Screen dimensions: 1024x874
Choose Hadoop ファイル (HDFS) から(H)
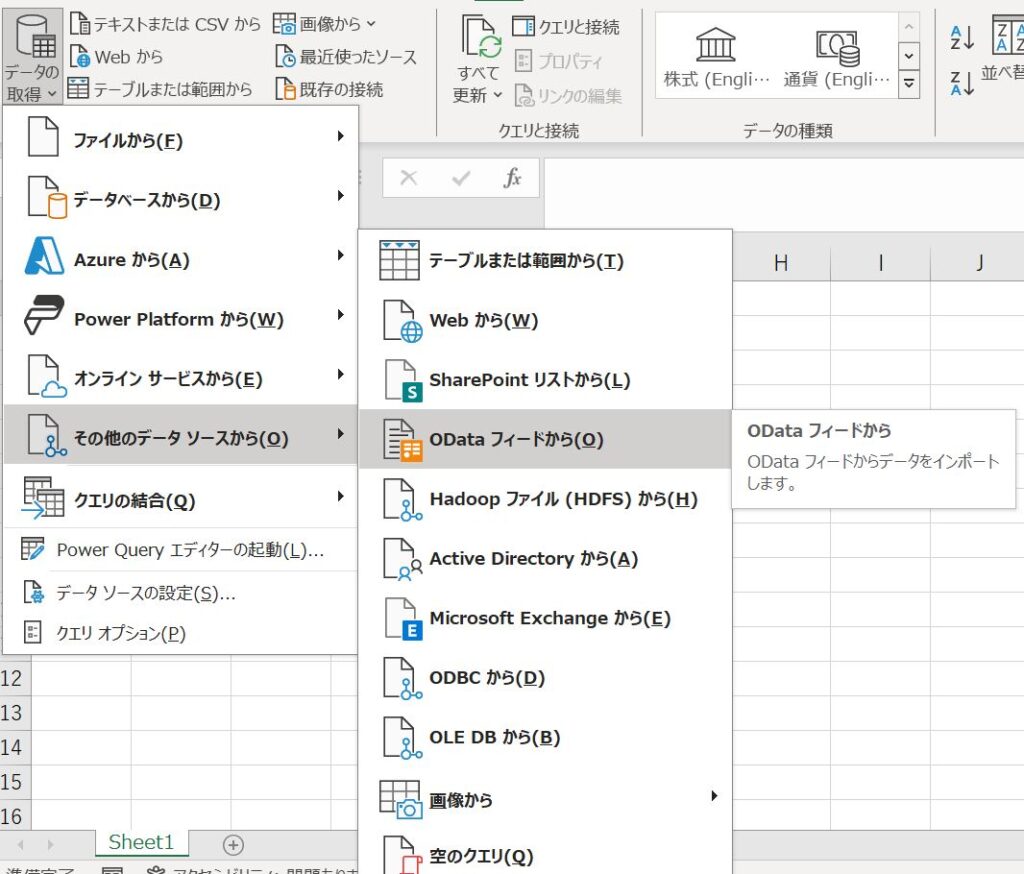545,499
